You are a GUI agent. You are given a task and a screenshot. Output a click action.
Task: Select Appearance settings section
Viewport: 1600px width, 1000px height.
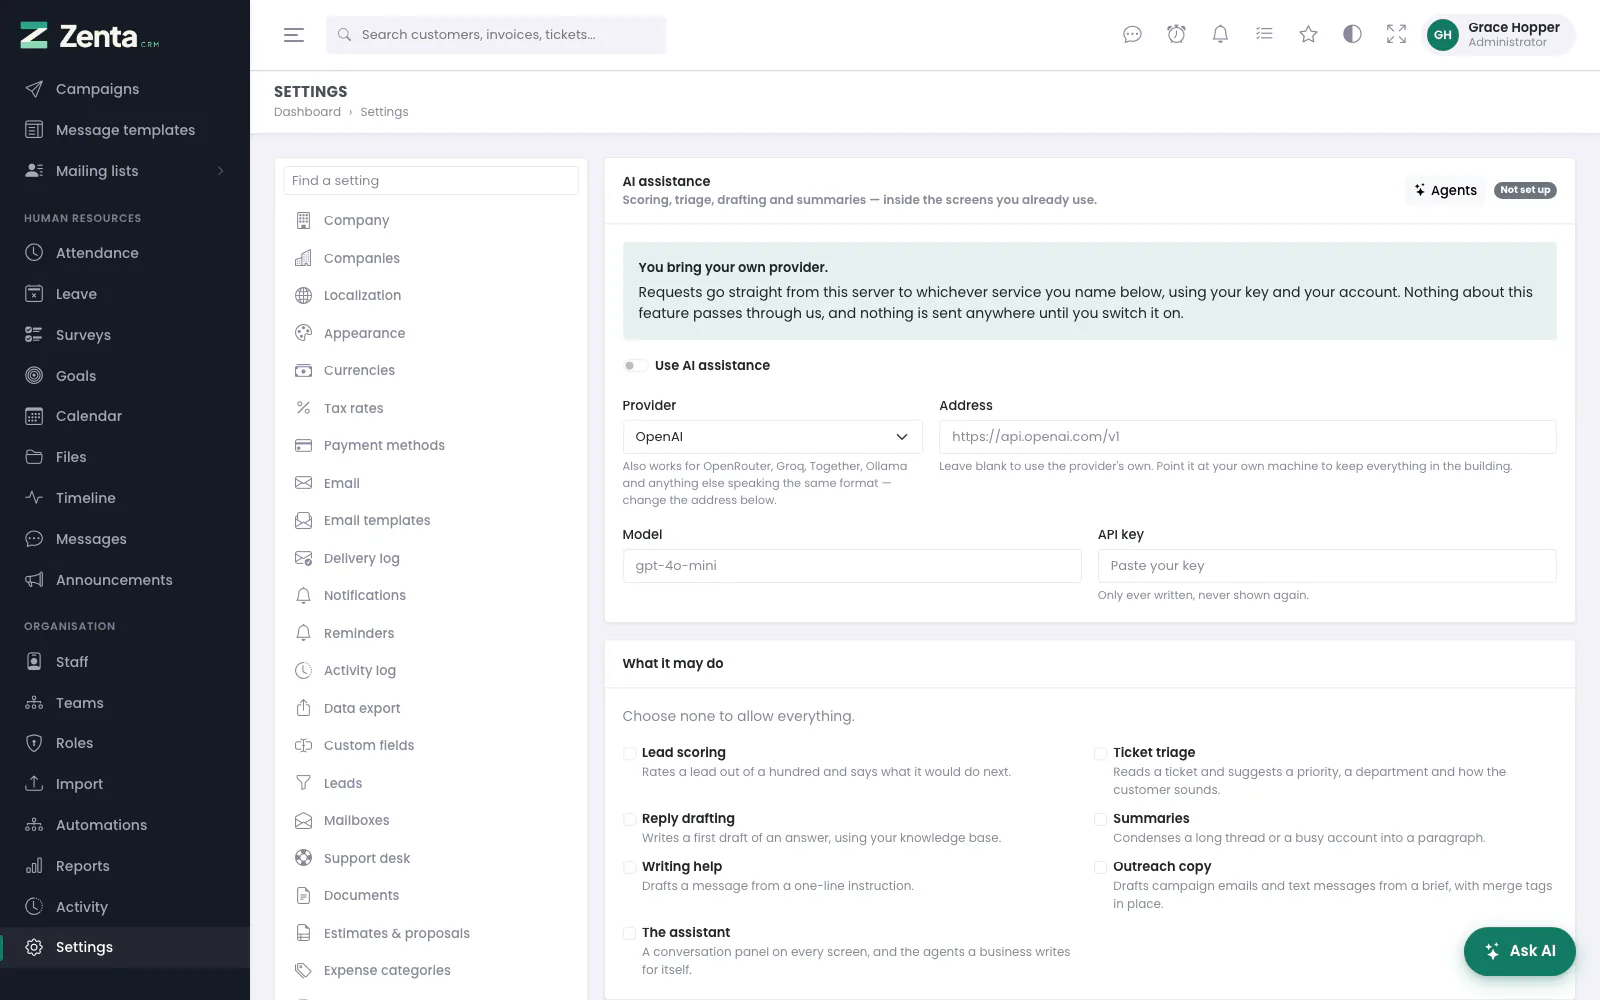[431, 333]
